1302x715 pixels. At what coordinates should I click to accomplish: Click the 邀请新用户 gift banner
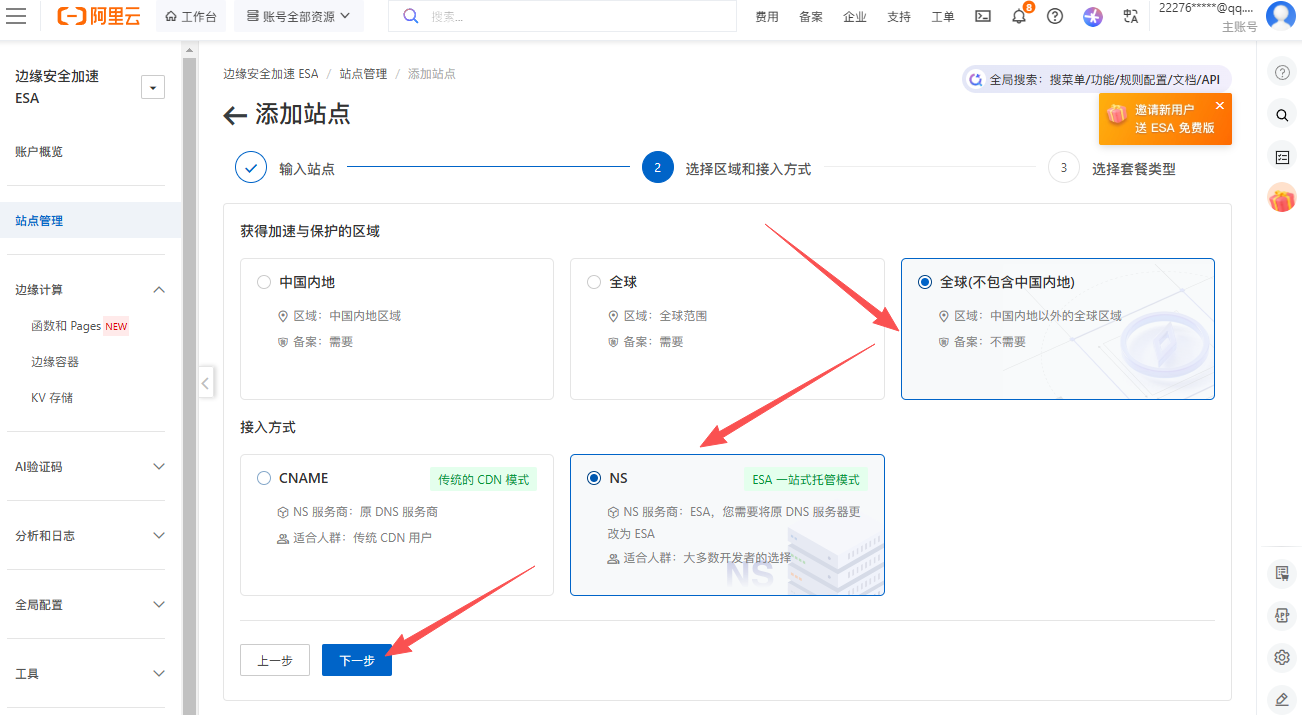1164,119
